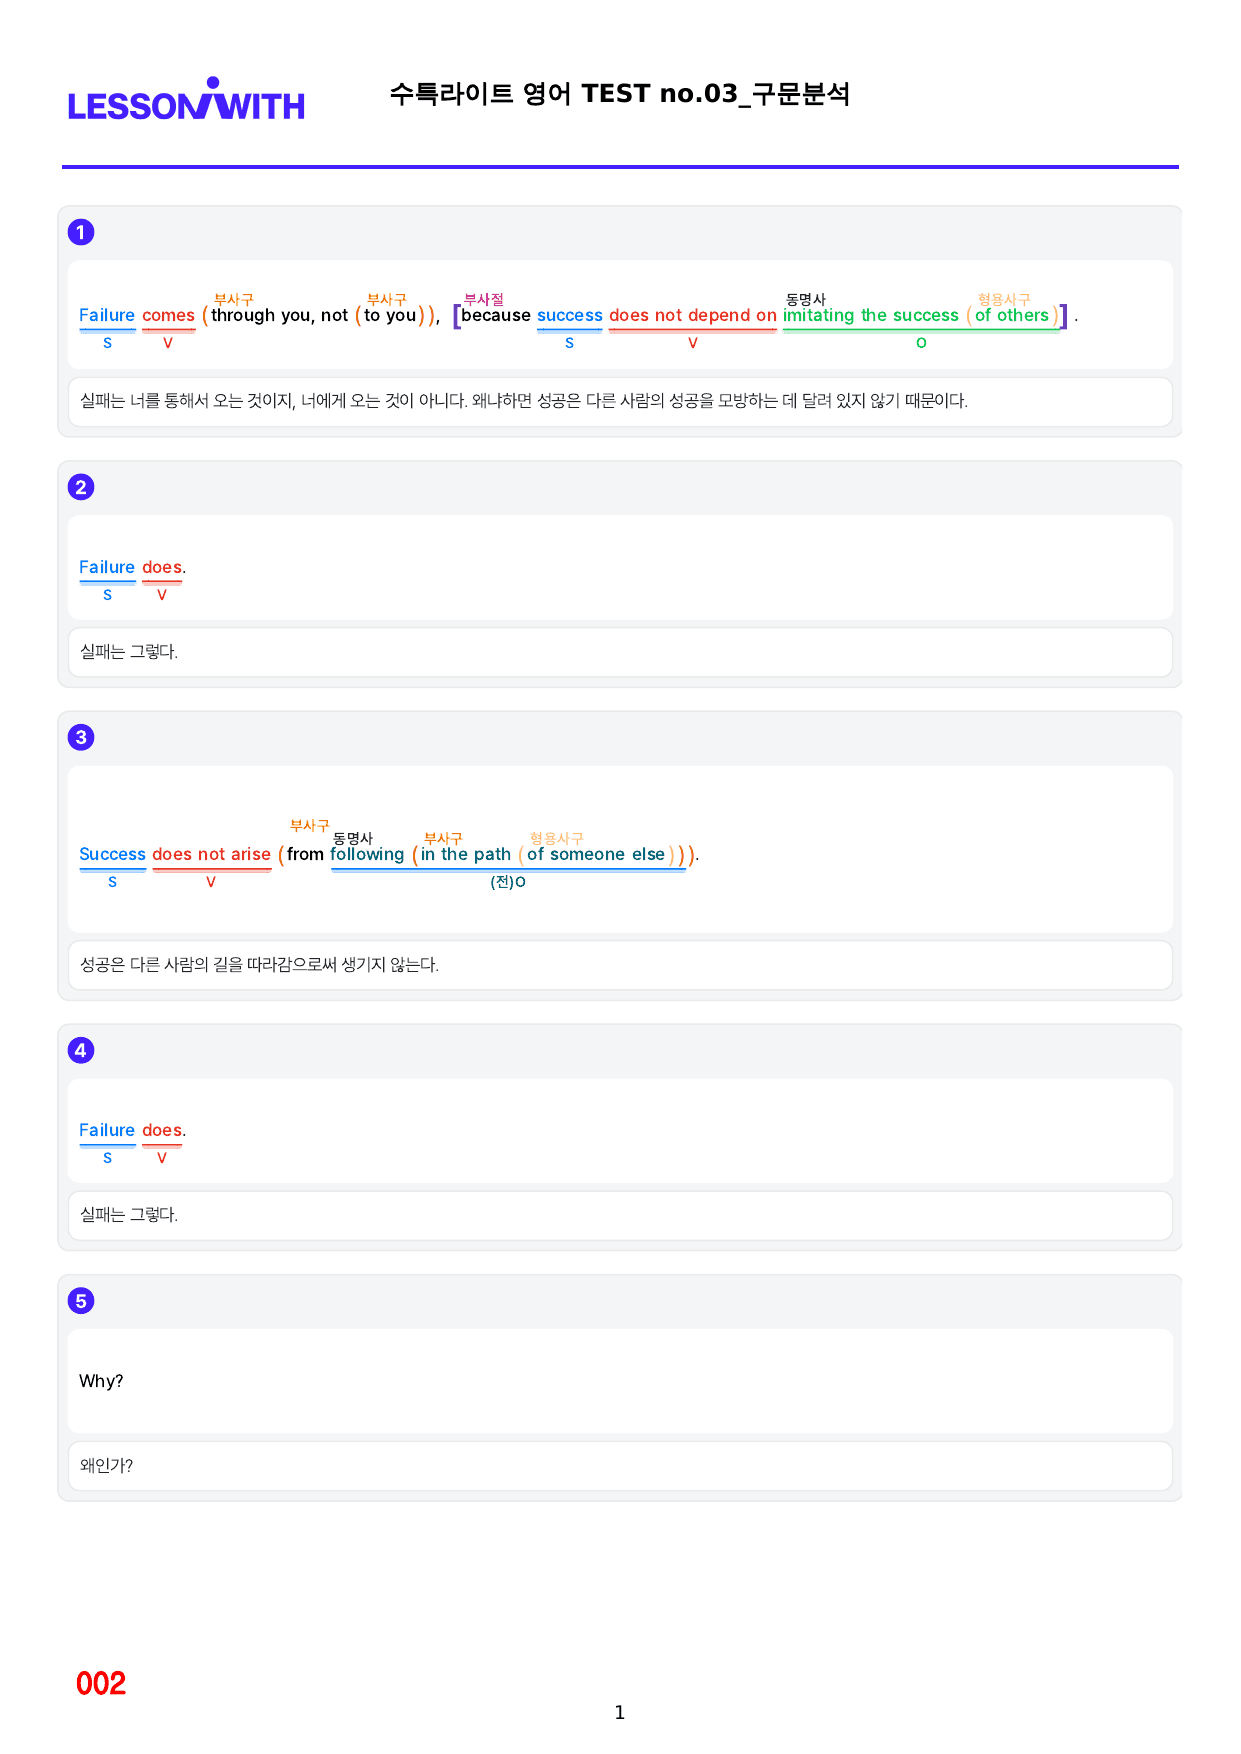The height and width of the screenshot is (1754, 1241).
Task: Click the LESSONWITH logo
Action: (186, 99)
